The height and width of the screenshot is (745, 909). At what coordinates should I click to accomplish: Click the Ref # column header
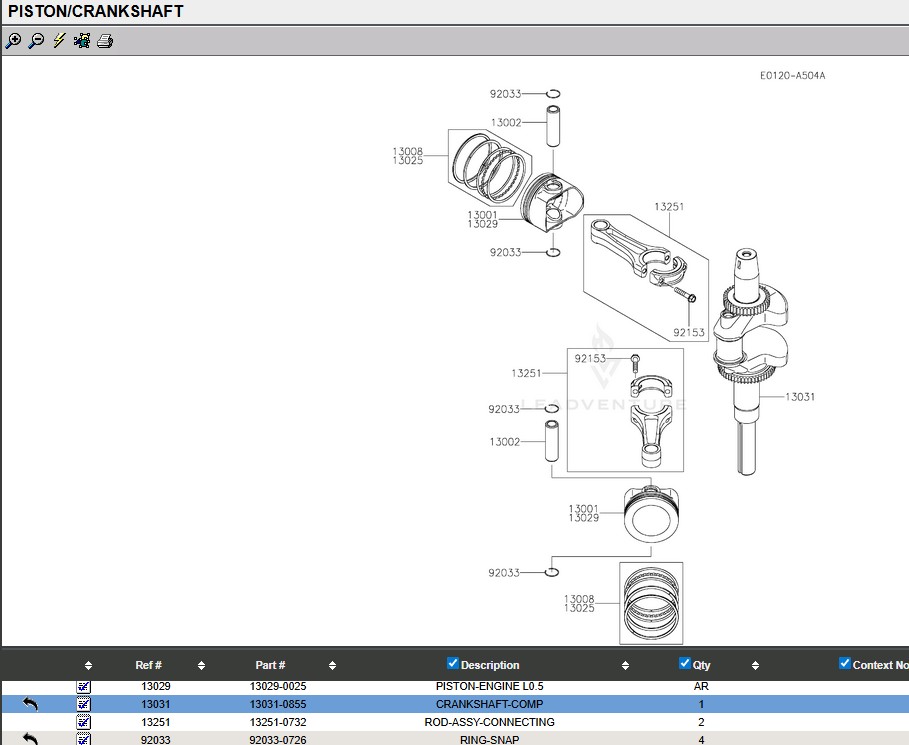[148, 665]
